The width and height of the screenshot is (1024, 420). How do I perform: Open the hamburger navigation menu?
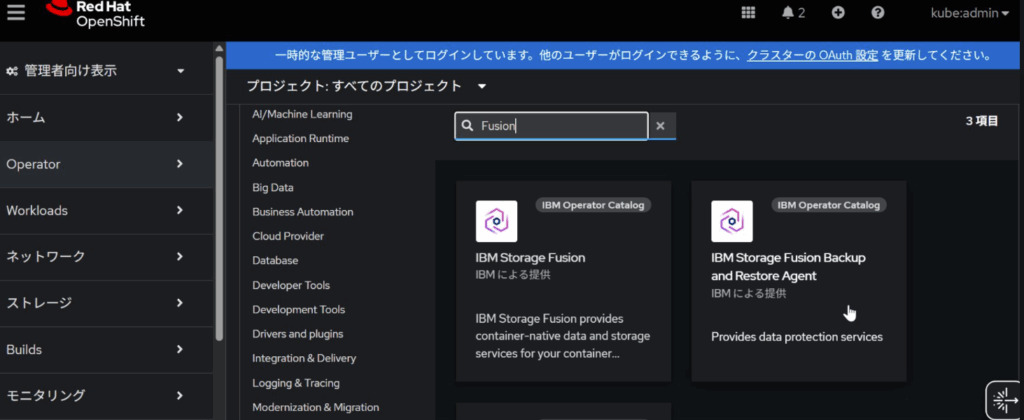click(x=16, y=12)
